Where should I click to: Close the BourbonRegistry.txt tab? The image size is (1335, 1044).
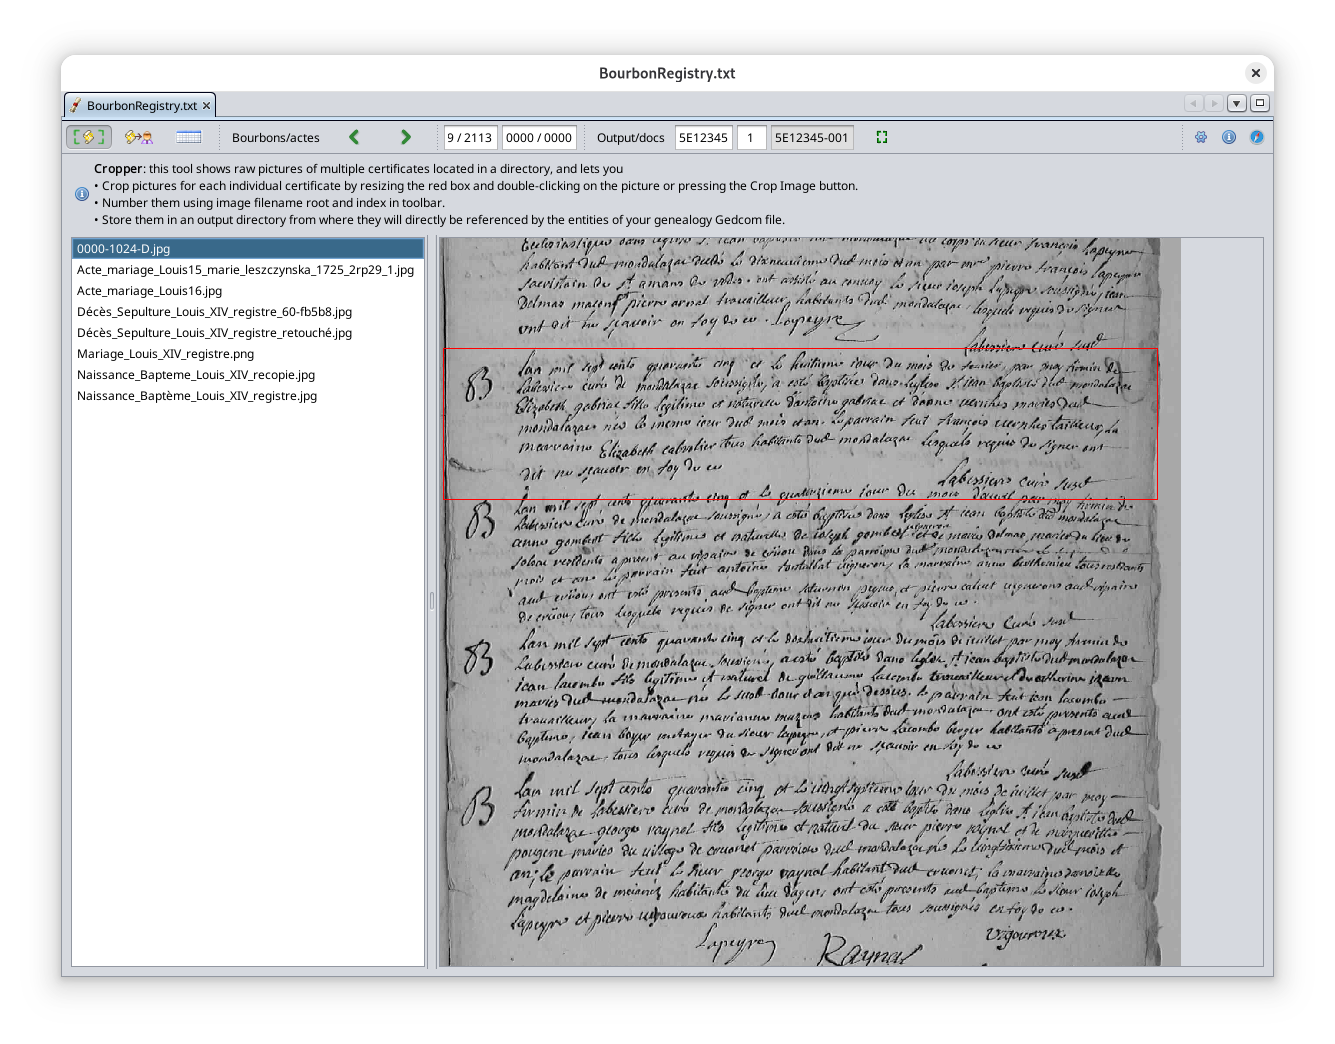tap(207, 105)
